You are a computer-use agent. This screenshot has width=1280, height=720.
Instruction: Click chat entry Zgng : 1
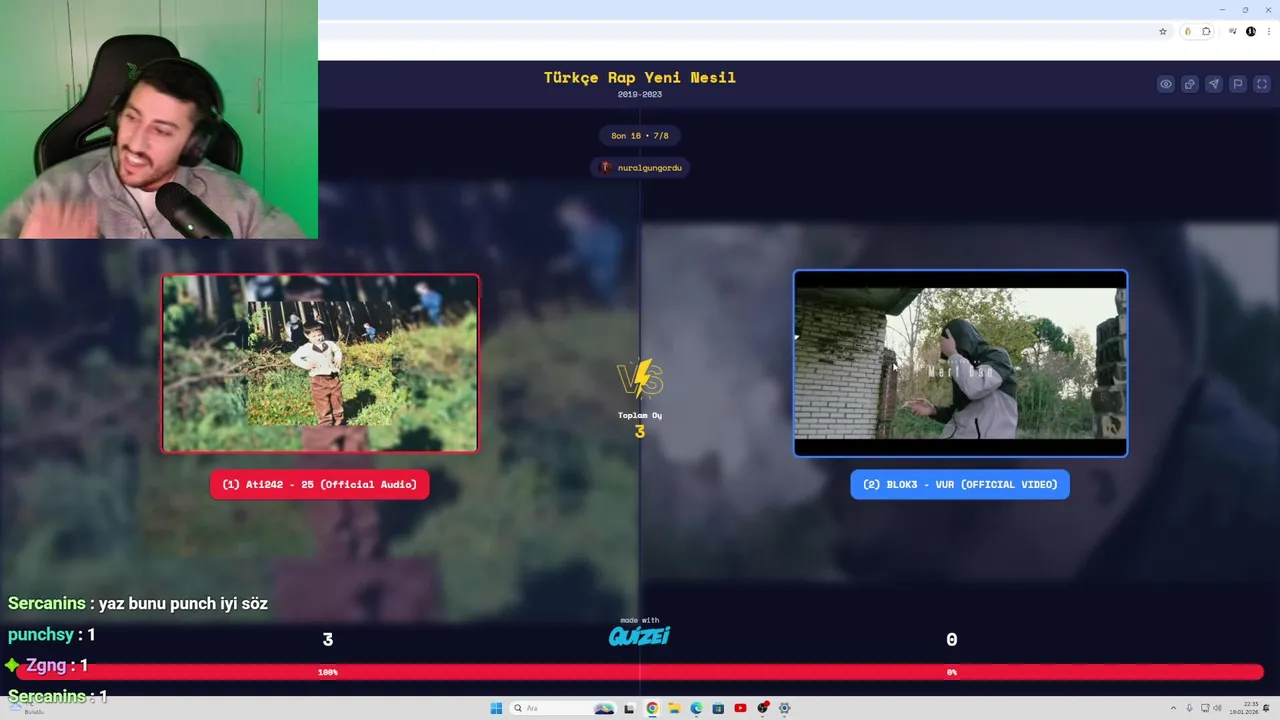(47, 665)
